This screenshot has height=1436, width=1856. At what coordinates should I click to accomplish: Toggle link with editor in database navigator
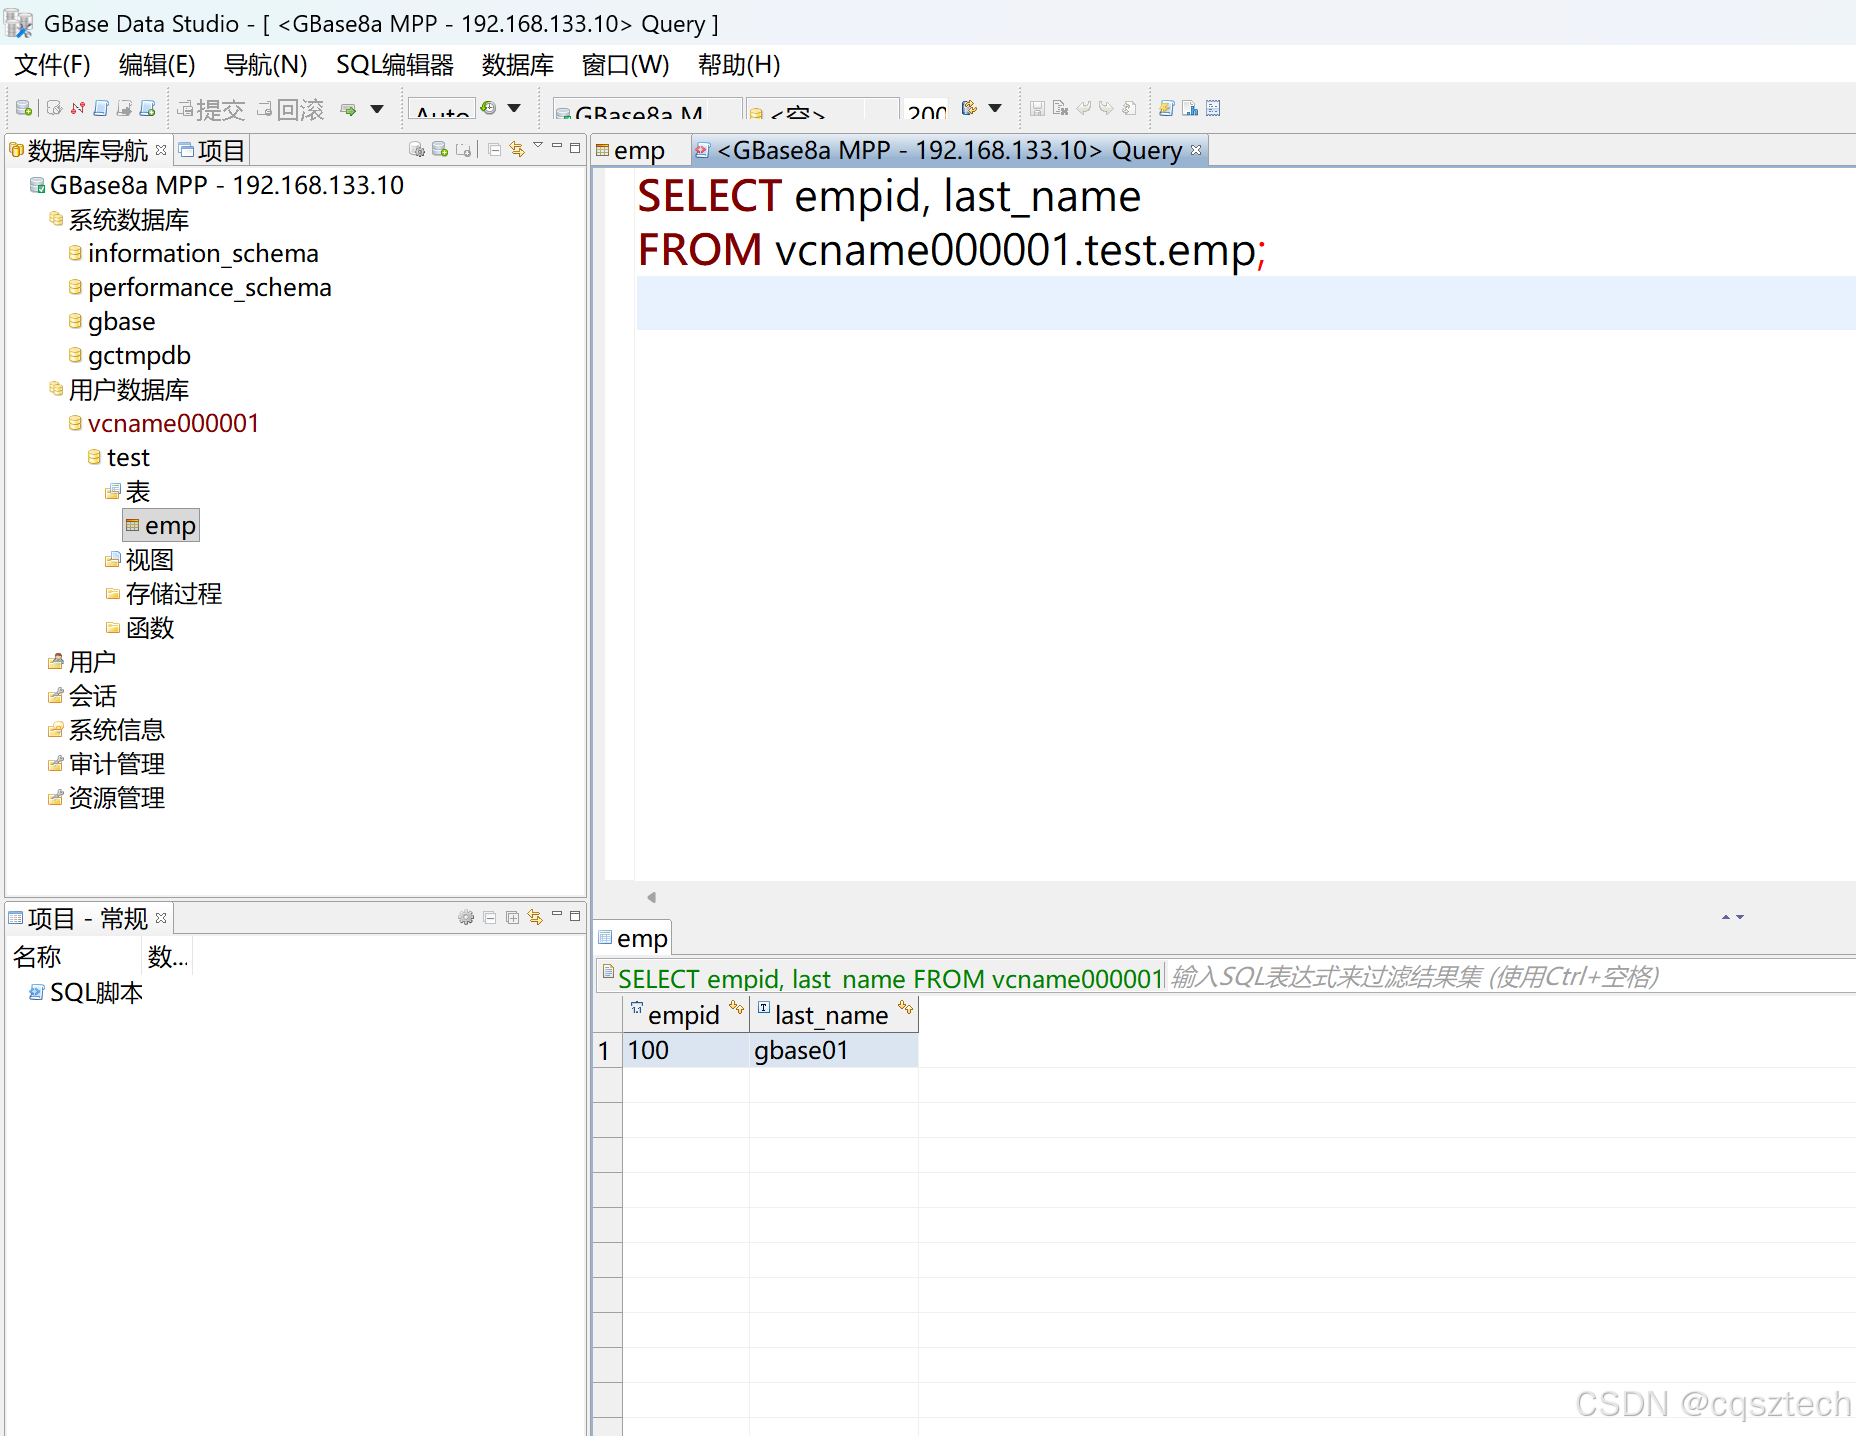pyautogui.click(x=517, y=149)
